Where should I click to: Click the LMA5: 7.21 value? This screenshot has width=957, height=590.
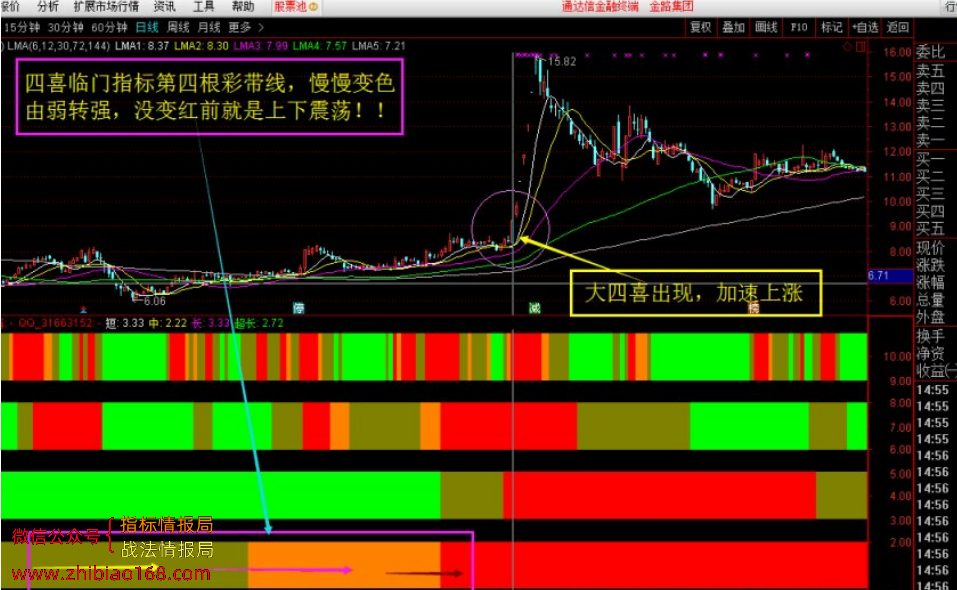coord(379,46)
